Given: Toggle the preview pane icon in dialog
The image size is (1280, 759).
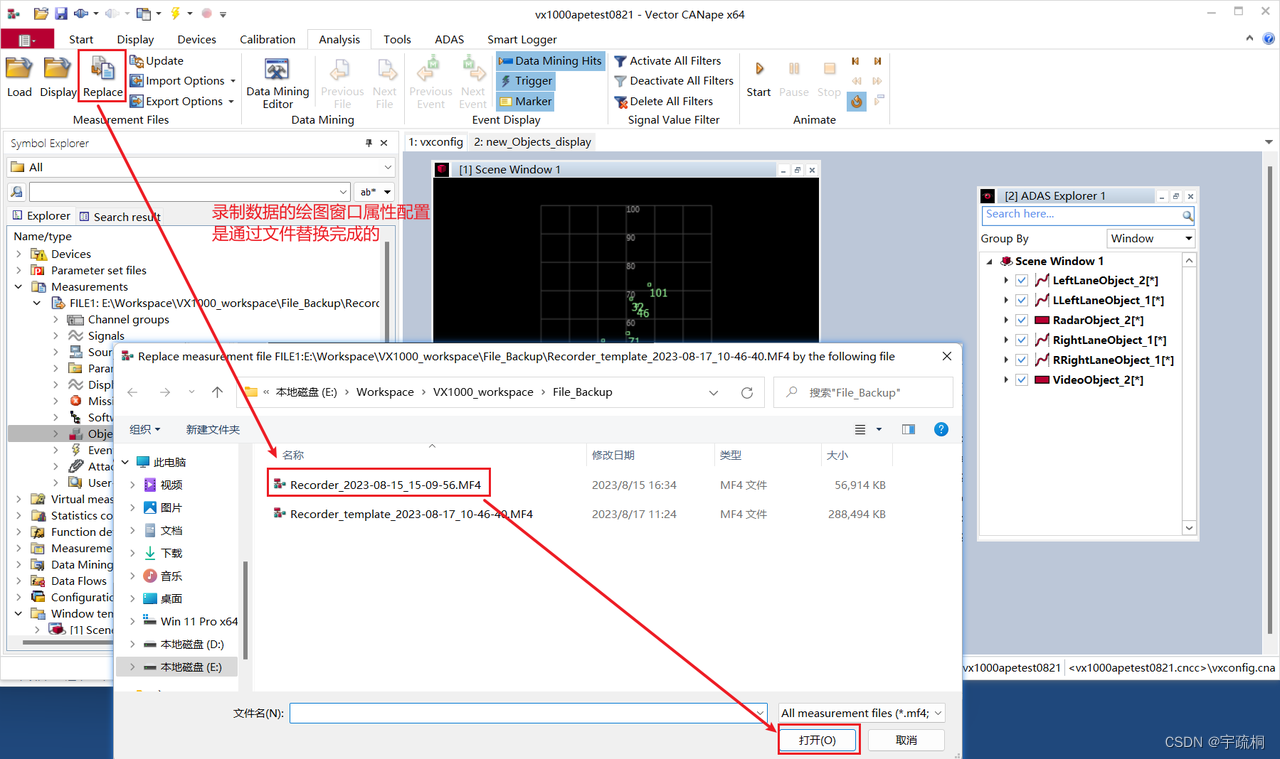Looking at the screenshot, I should click(908, 429).
